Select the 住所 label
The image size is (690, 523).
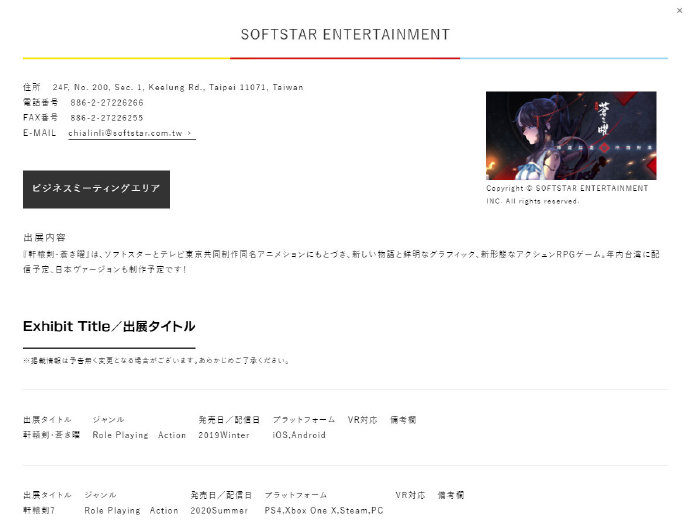(32, 87)
